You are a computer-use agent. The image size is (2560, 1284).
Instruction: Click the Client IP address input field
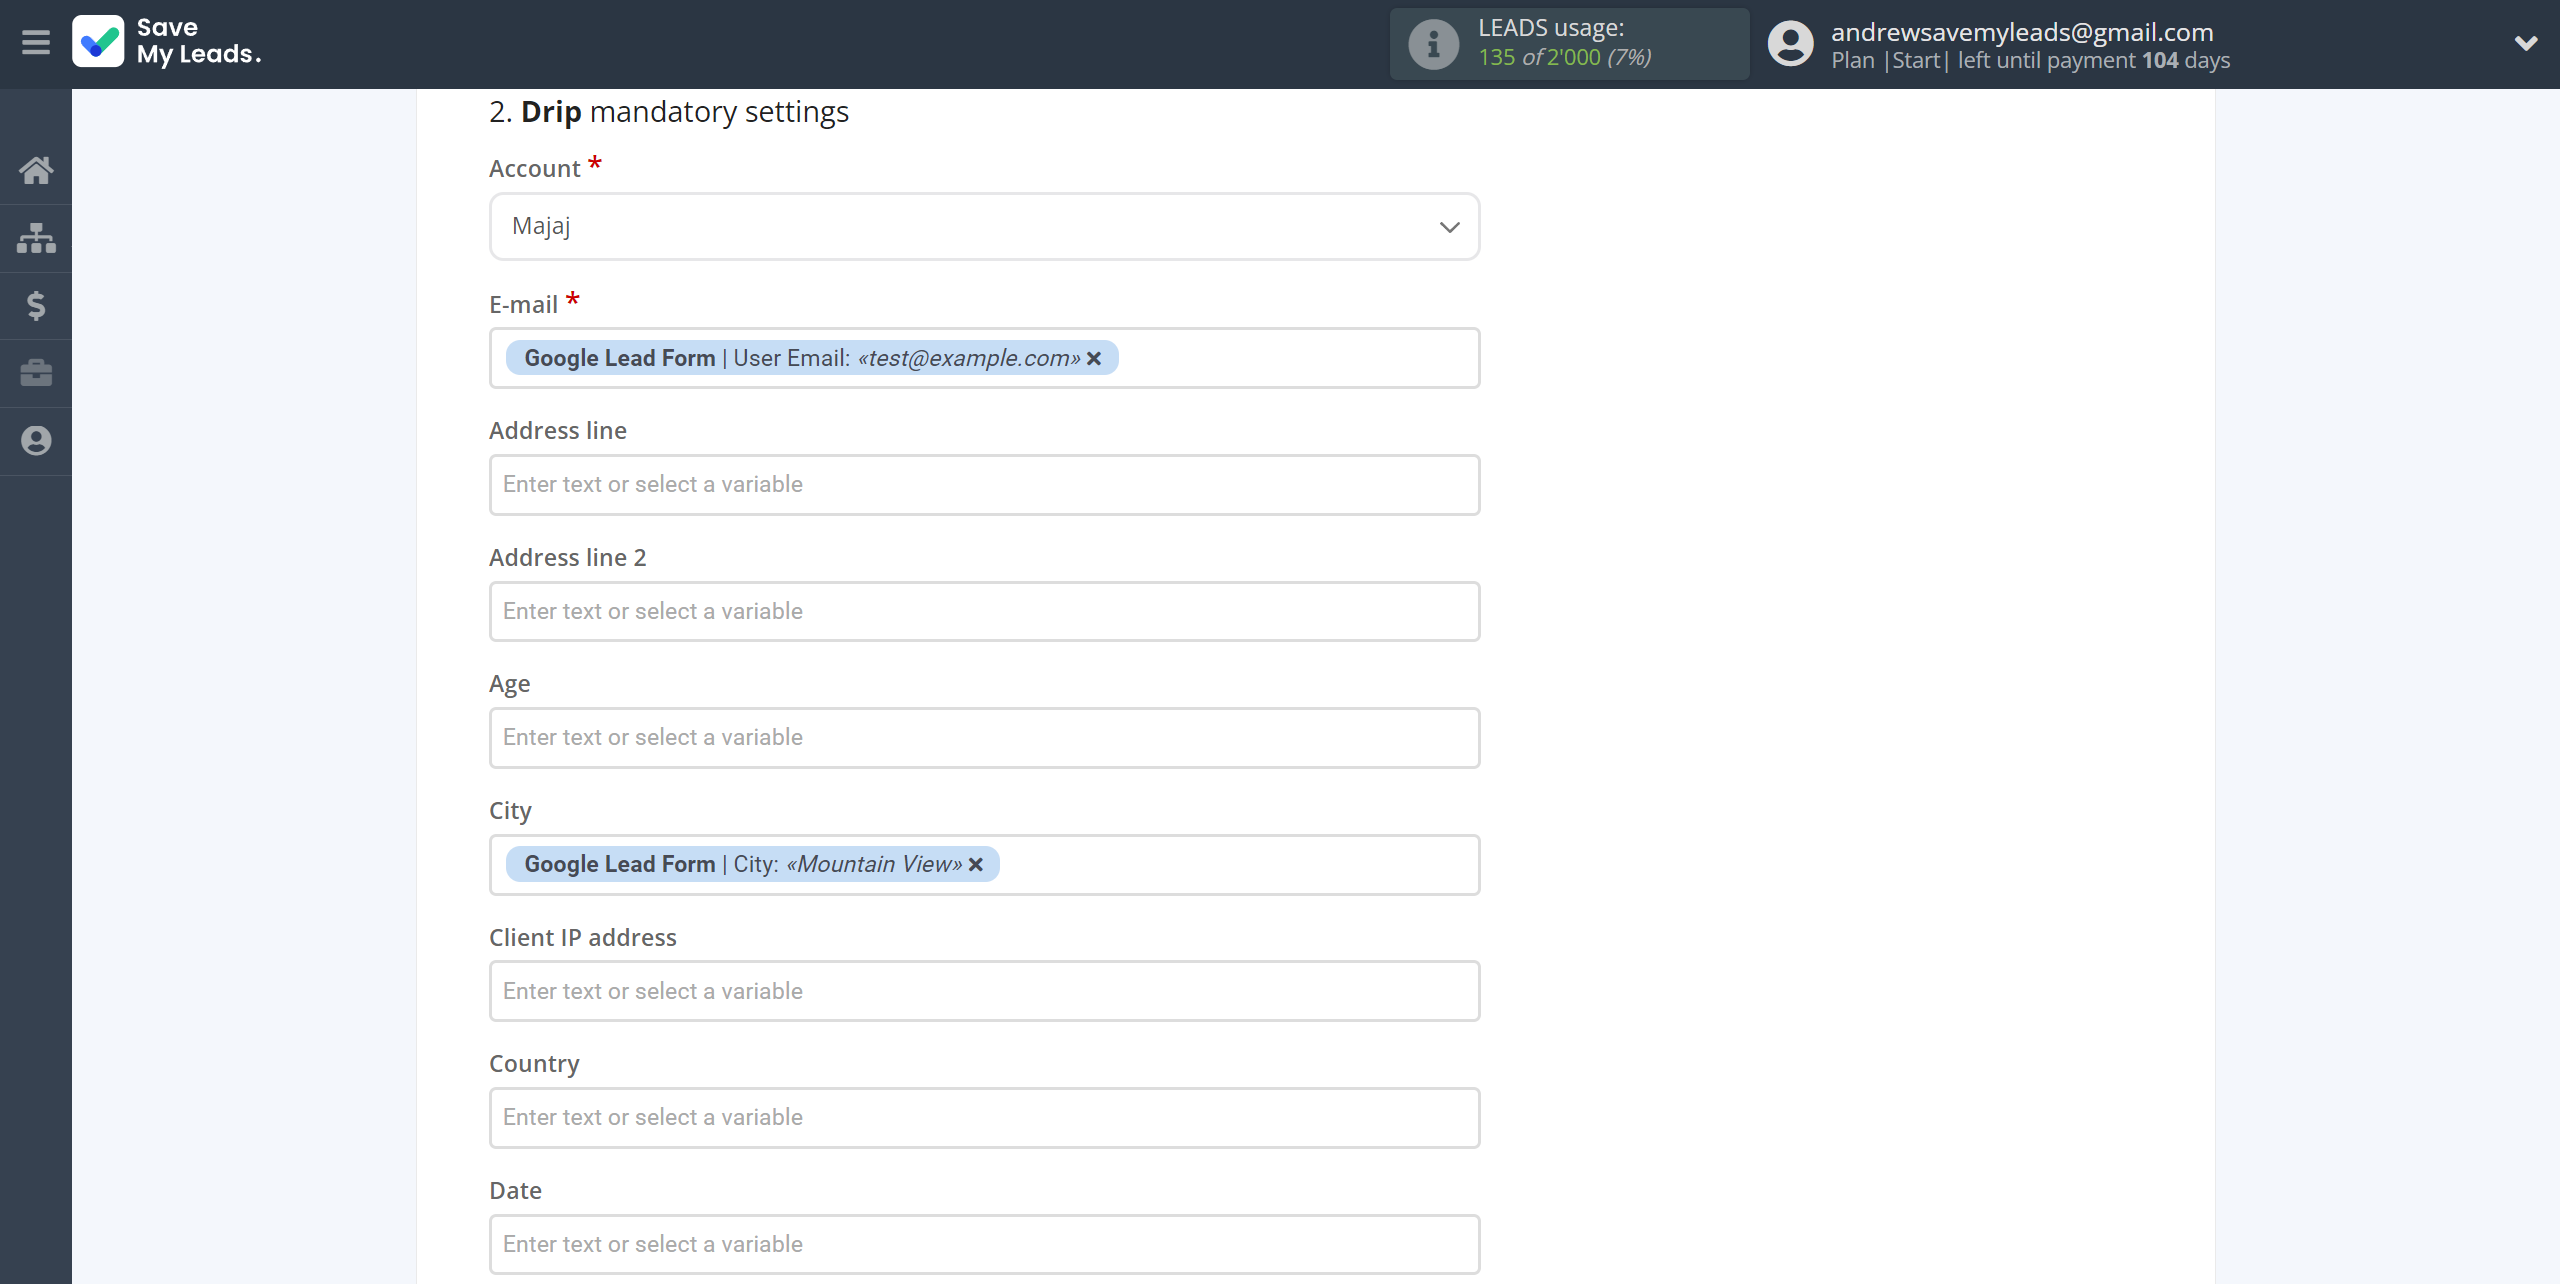pyautogui.click(x=984, y=991)
